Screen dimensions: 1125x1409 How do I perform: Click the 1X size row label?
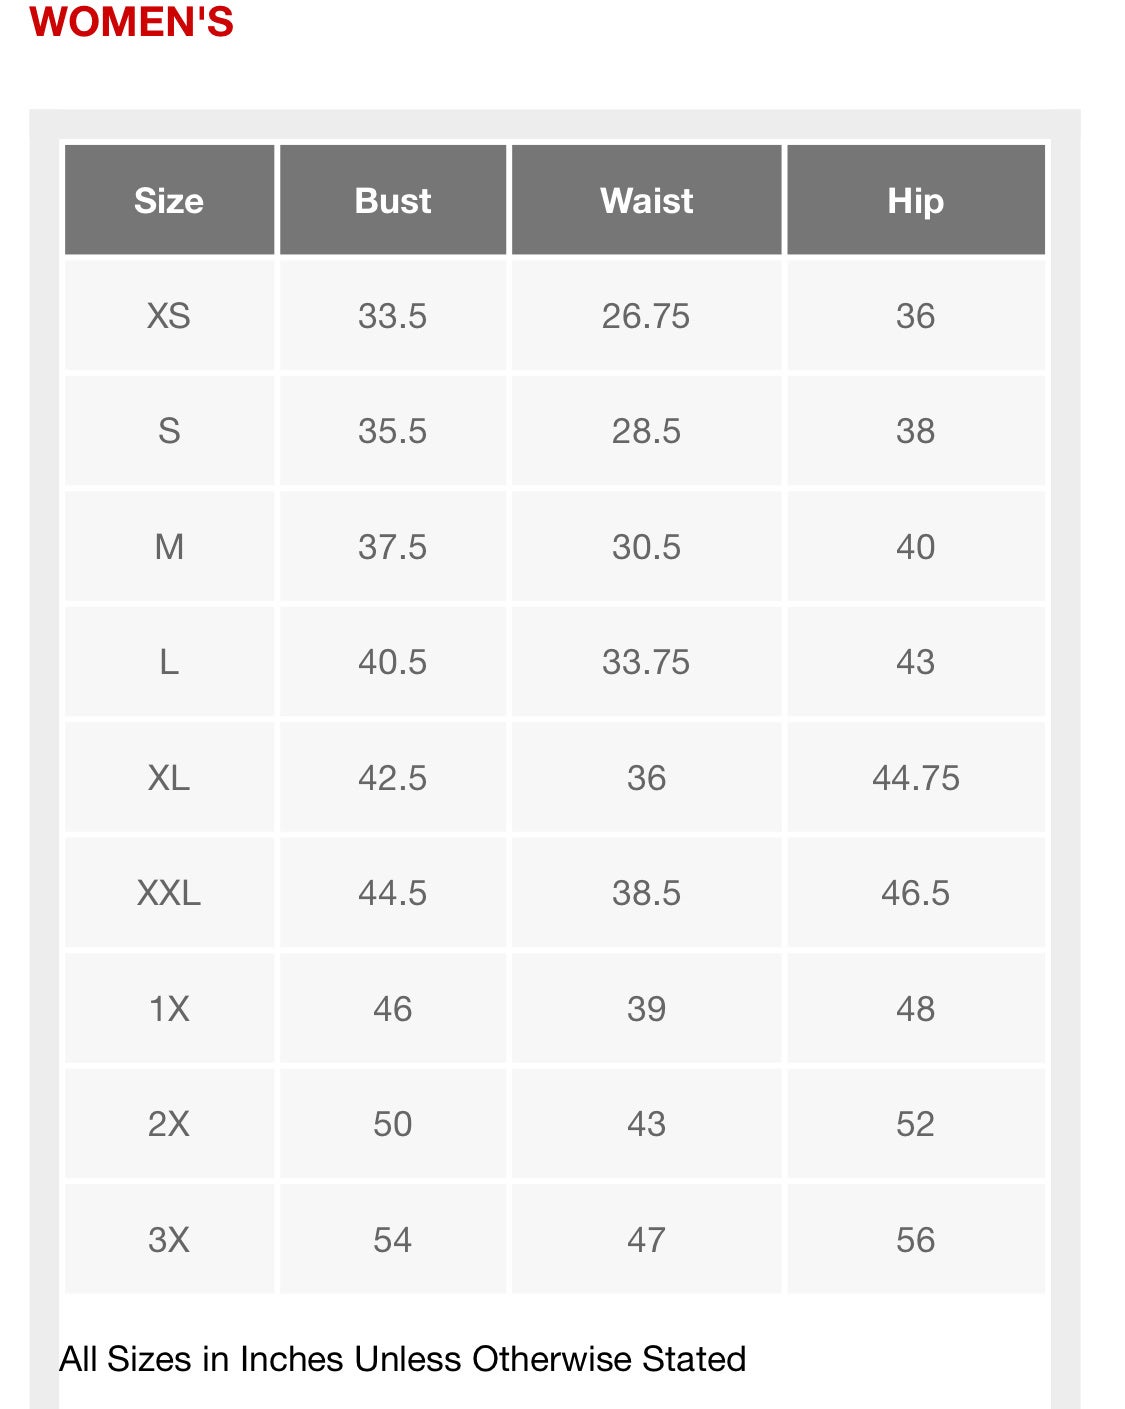(169, 1009)
